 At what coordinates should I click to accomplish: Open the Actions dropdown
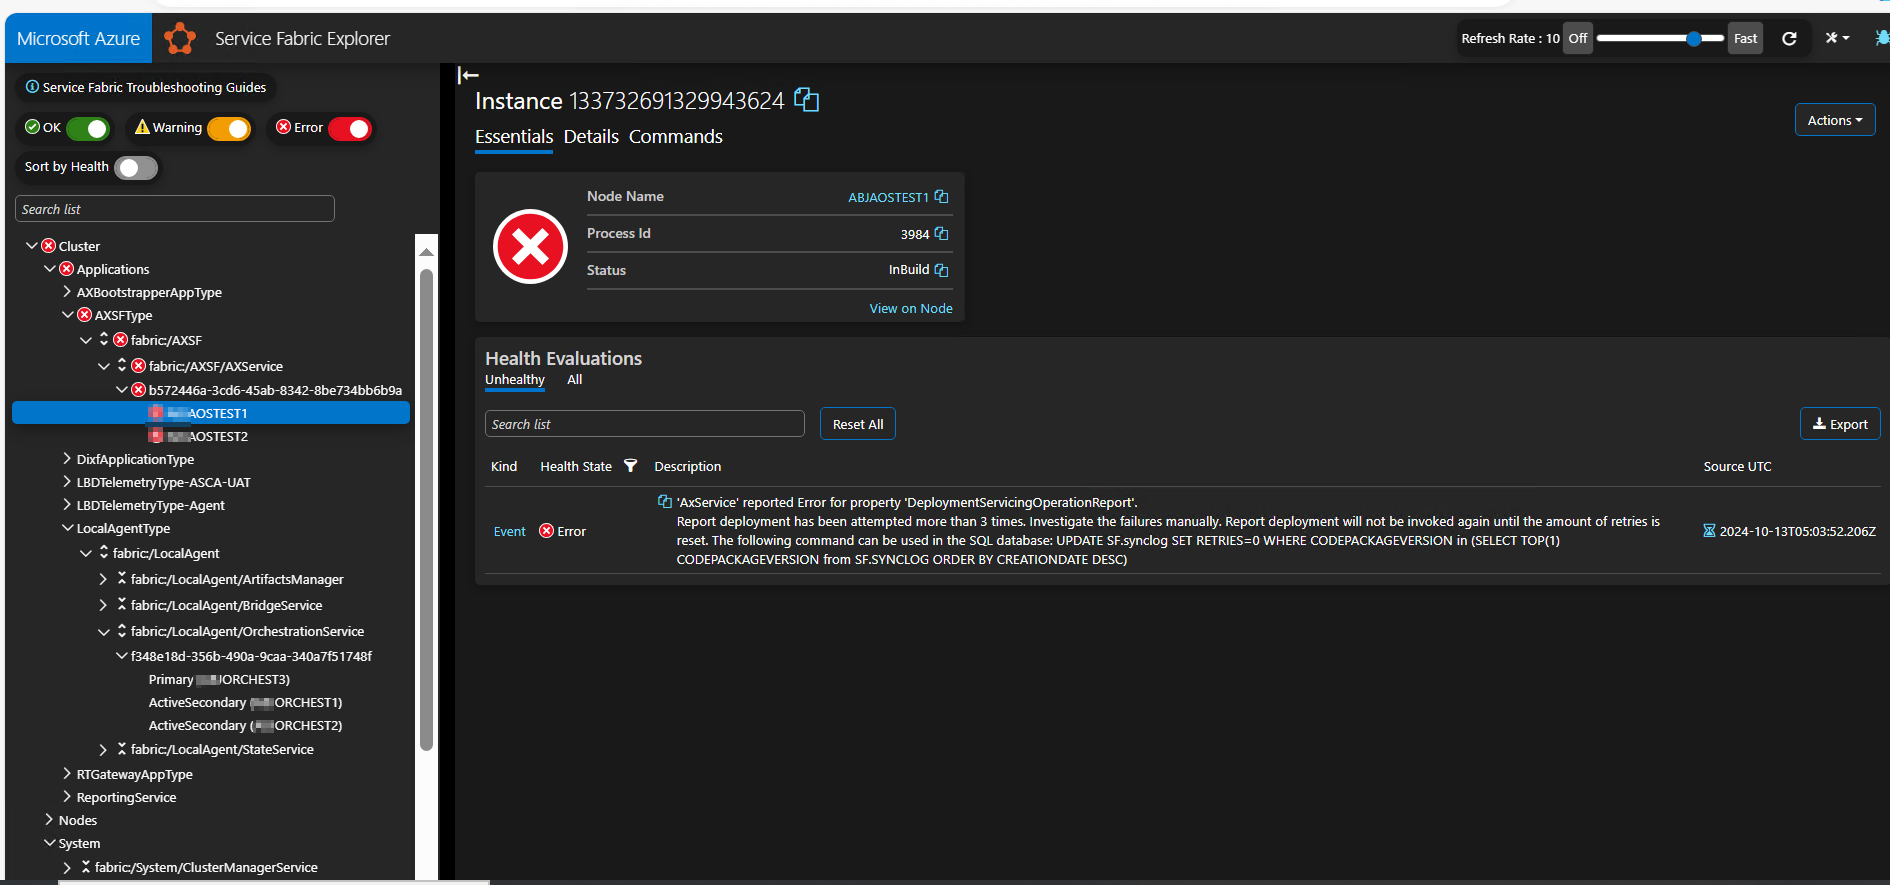pos(1834,120)
